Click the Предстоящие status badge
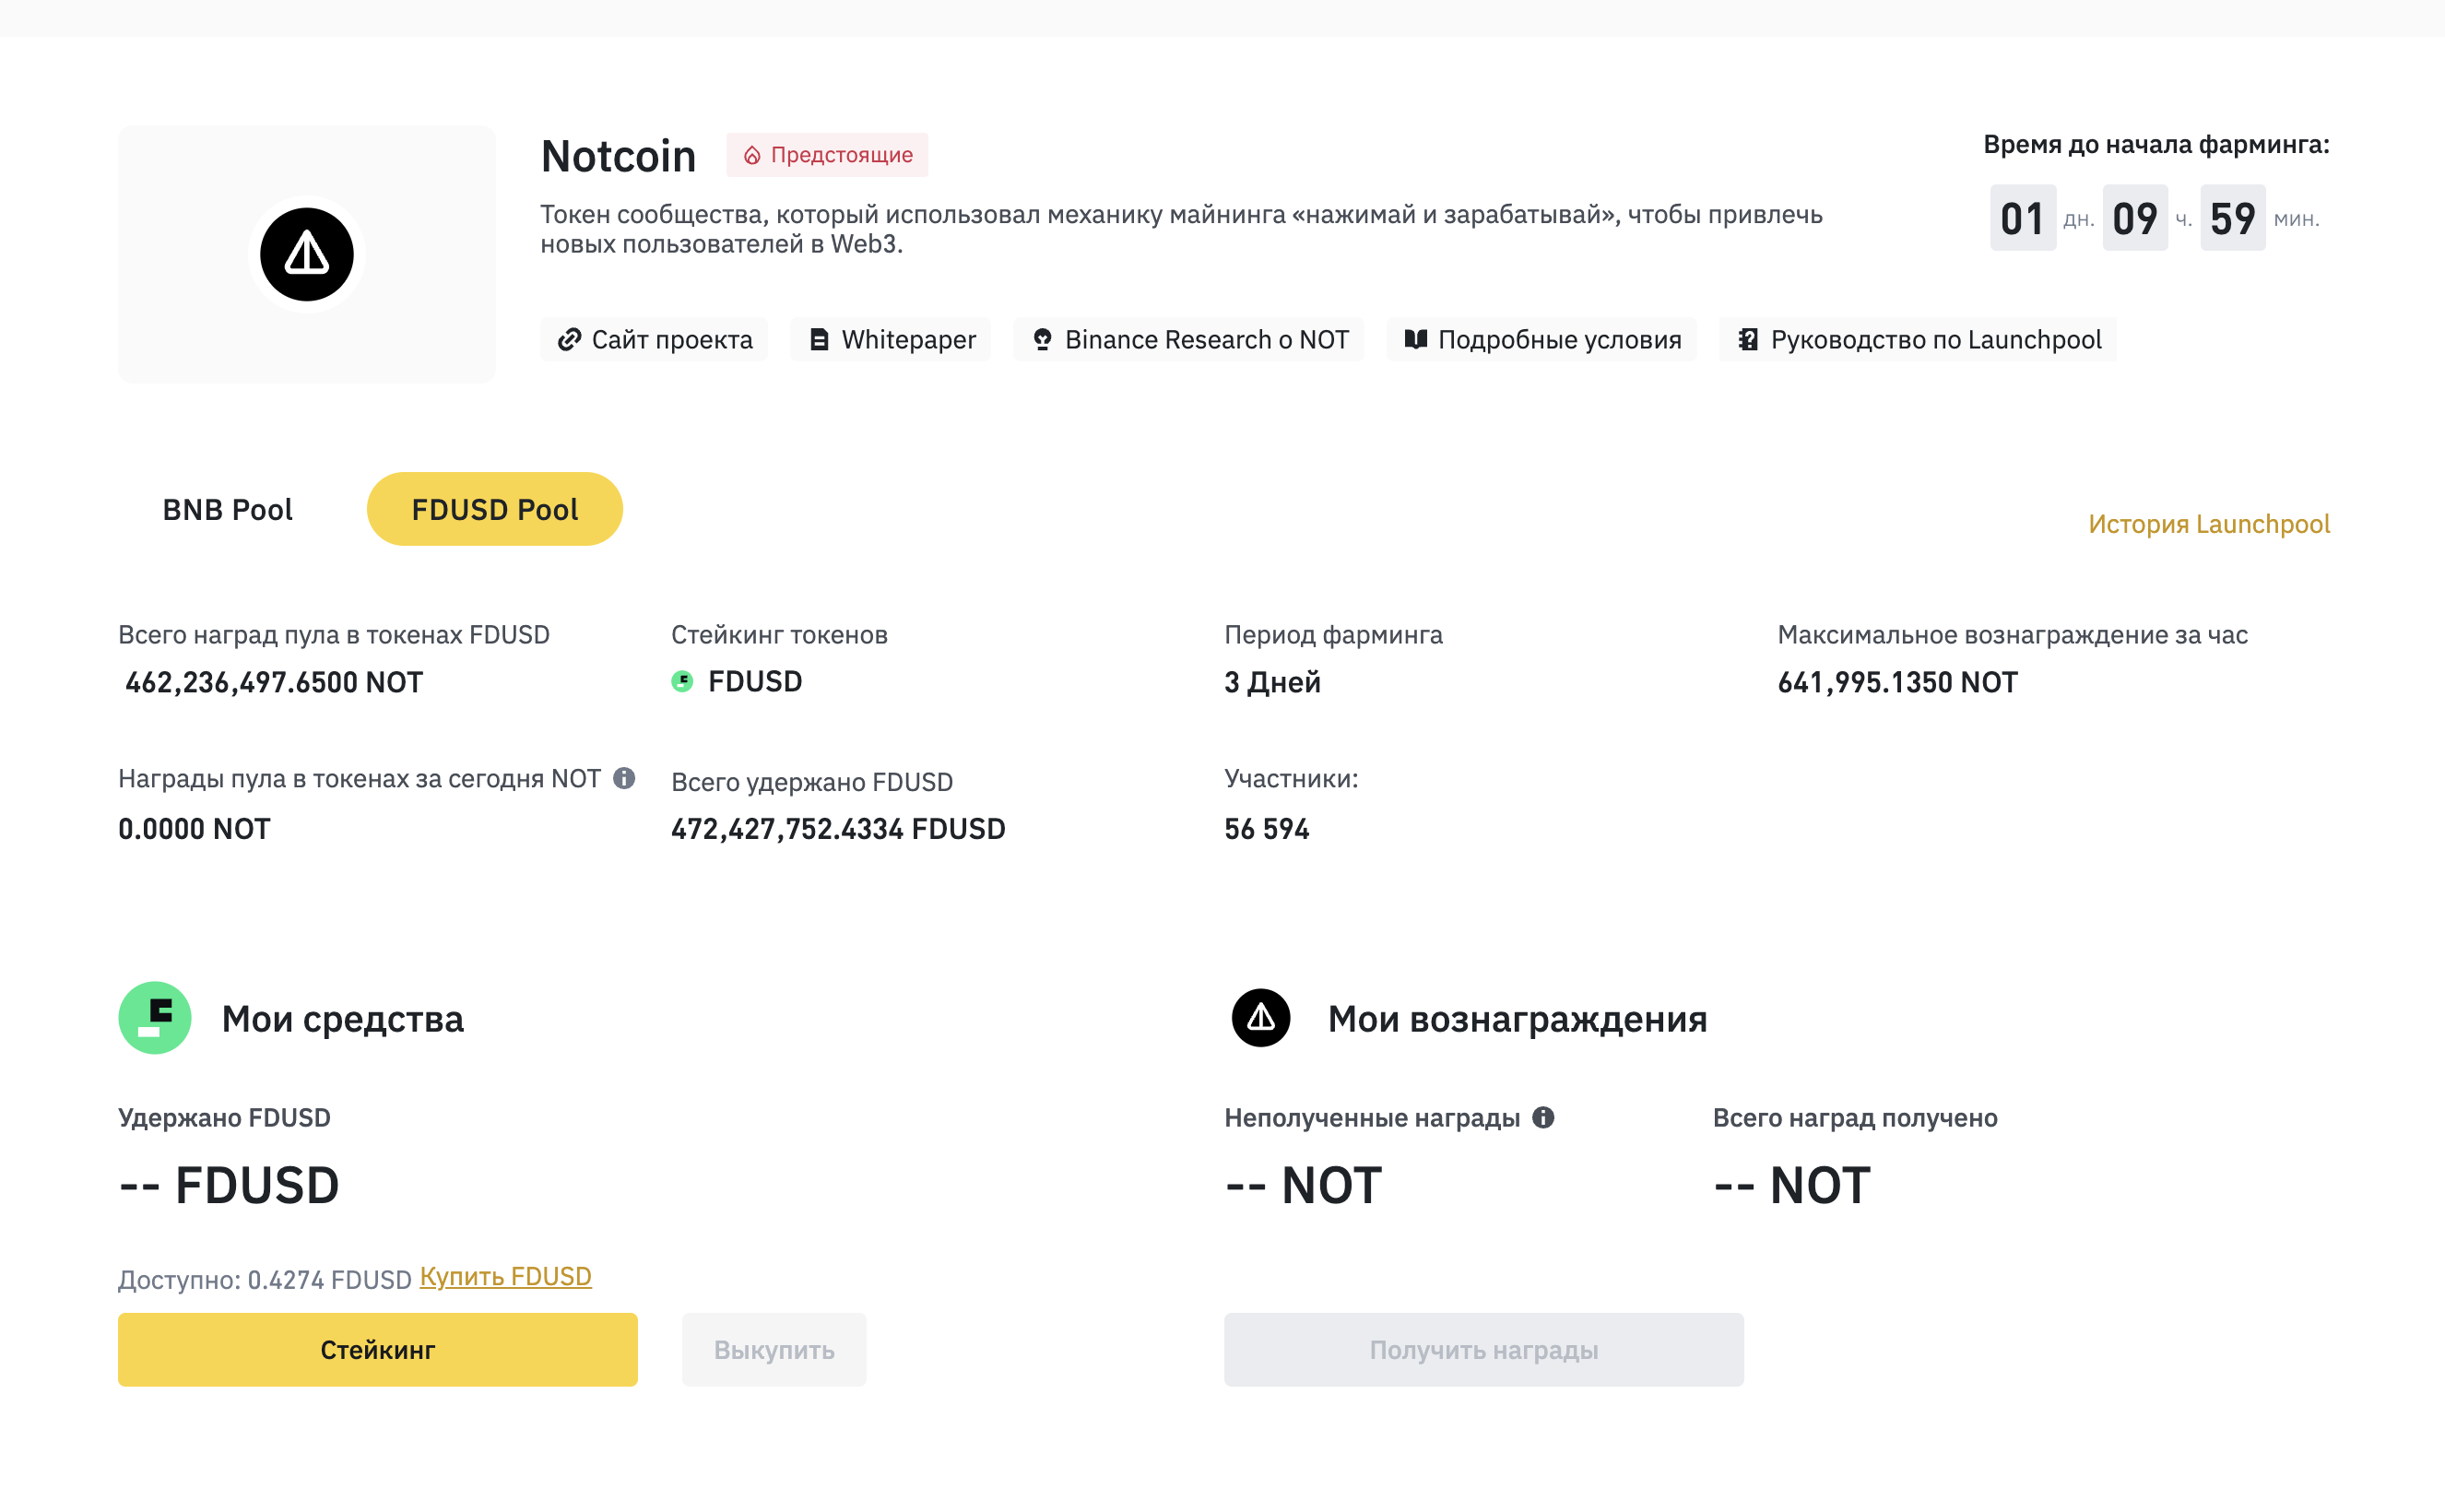The width and height of the screenshot is (2445, 1512). 827,155
